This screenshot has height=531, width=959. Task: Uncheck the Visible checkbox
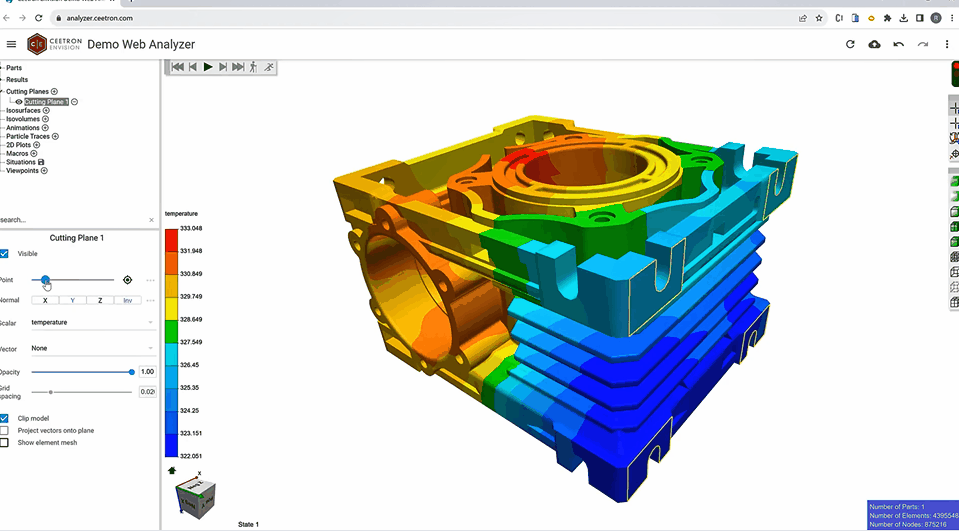[x=4, y=253]
